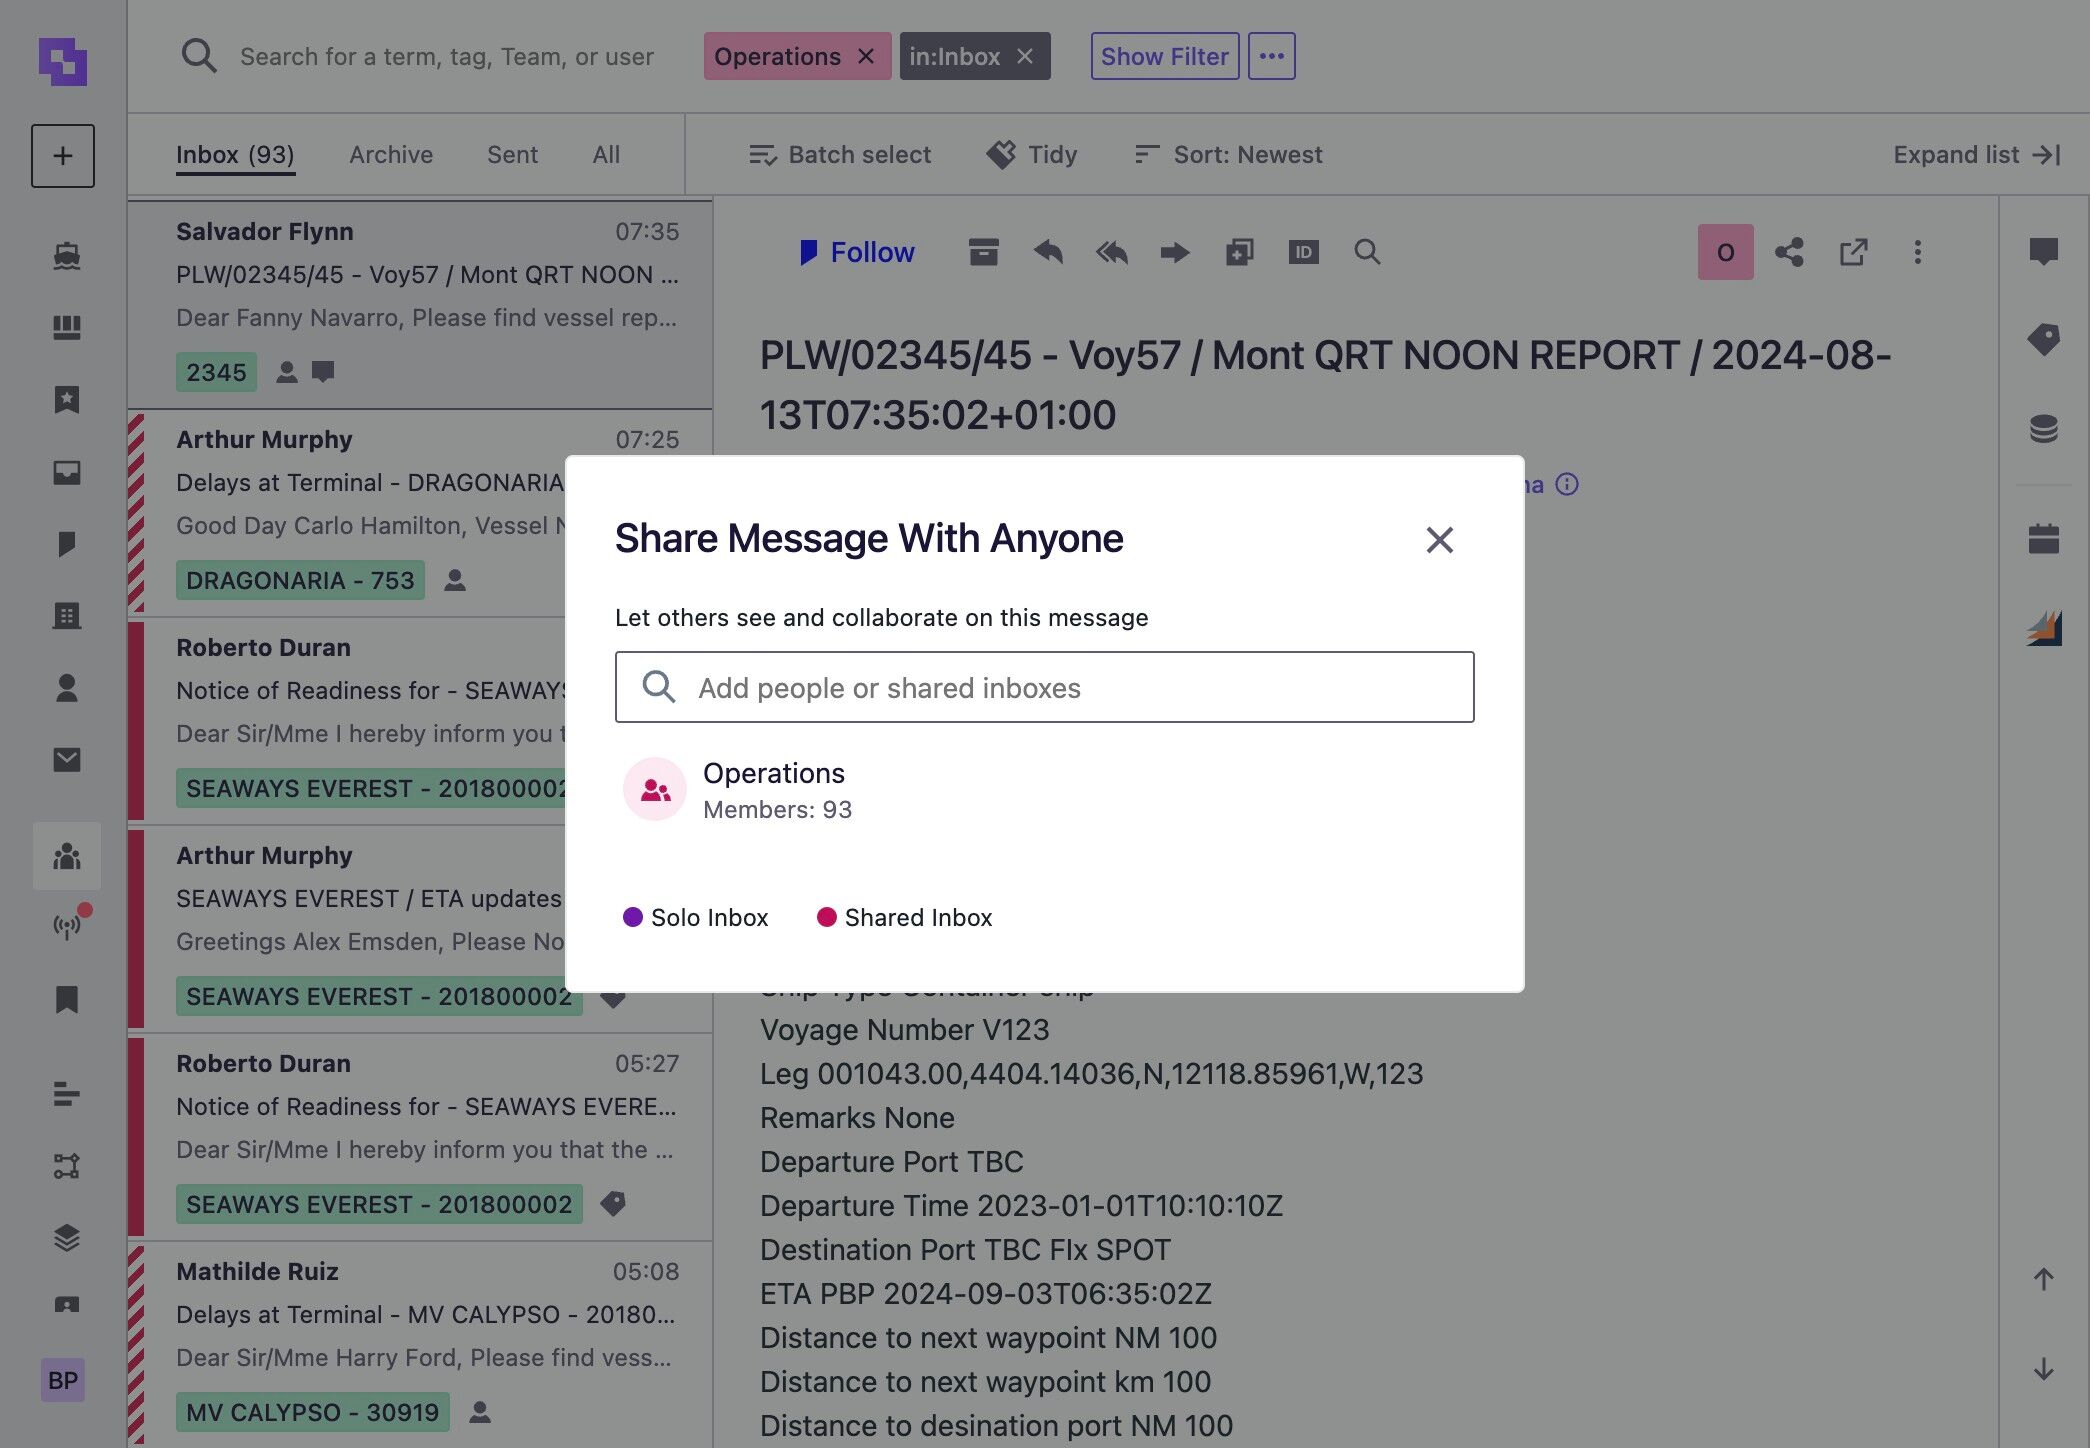Click the Add people or shared inboxes field
2090x1448 pixels.
click(x=1044, y=687)
